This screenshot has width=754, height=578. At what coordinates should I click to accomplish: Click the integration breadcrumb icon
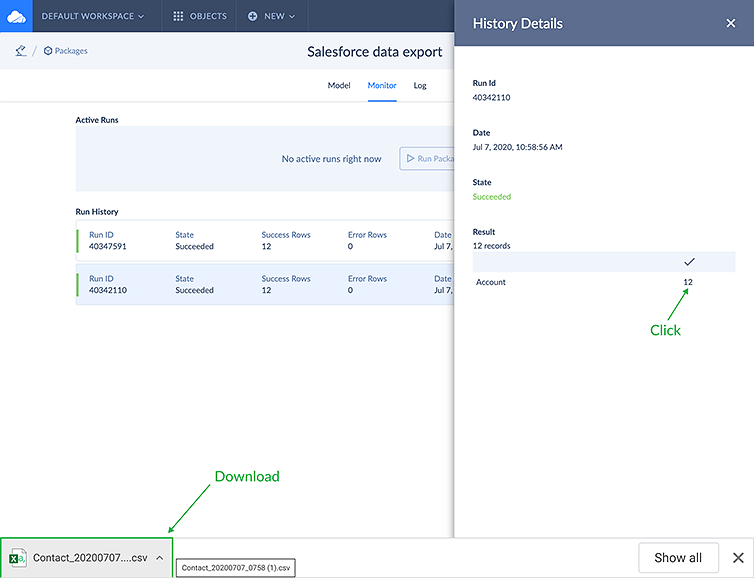coord(21,50)
